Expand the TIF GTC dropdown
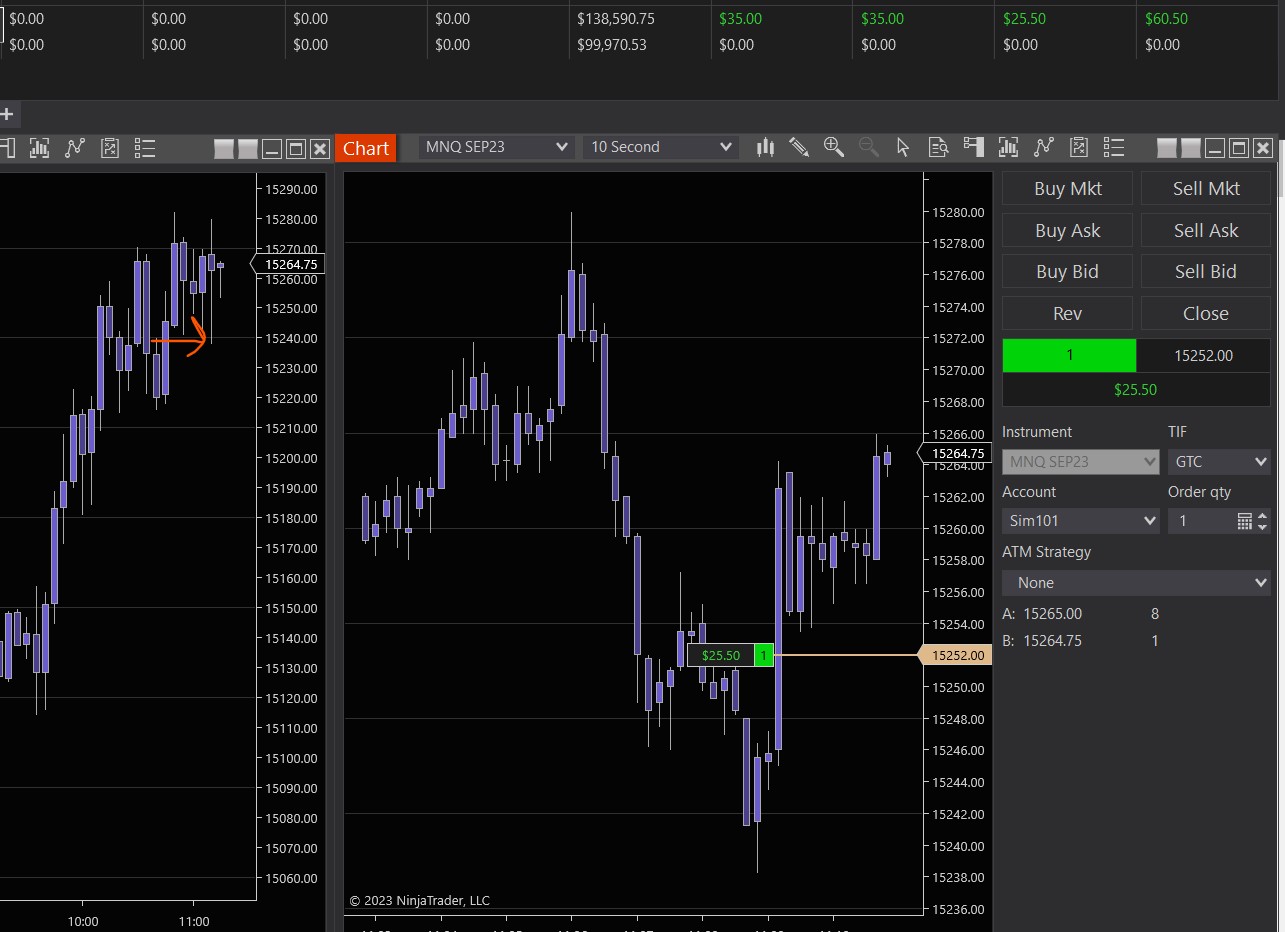The image size is (1285, 932). pos(1218,462)
